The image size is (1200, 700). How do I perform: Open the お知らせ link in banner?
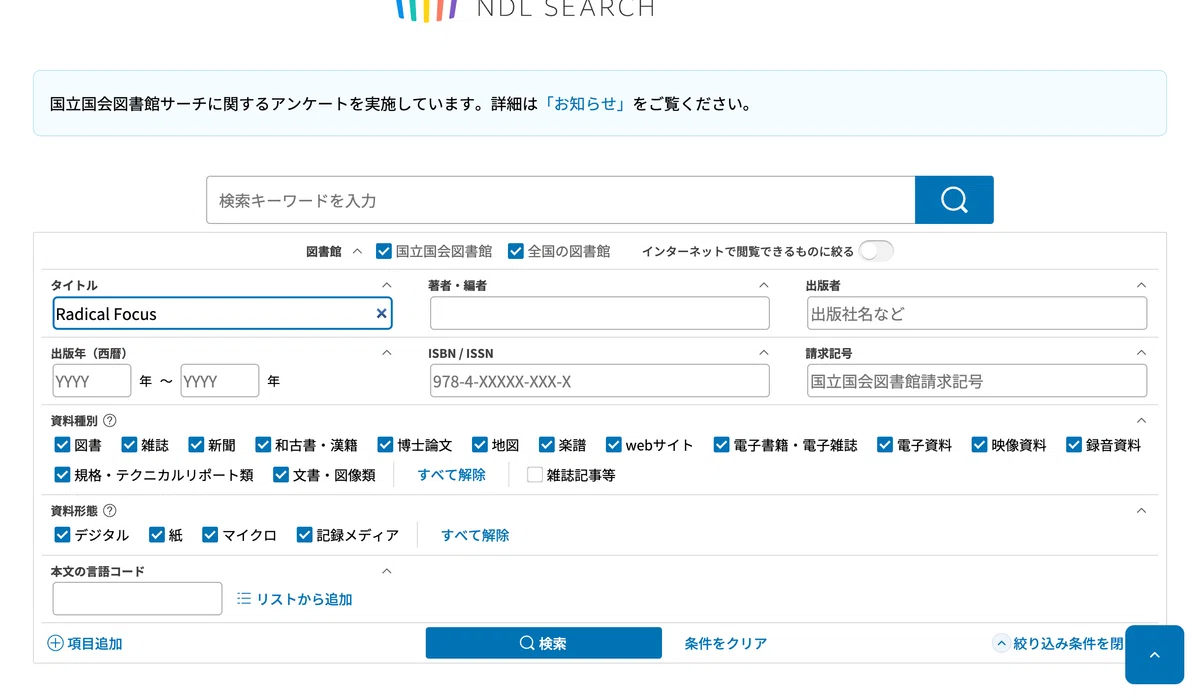[x=585, y=104]
